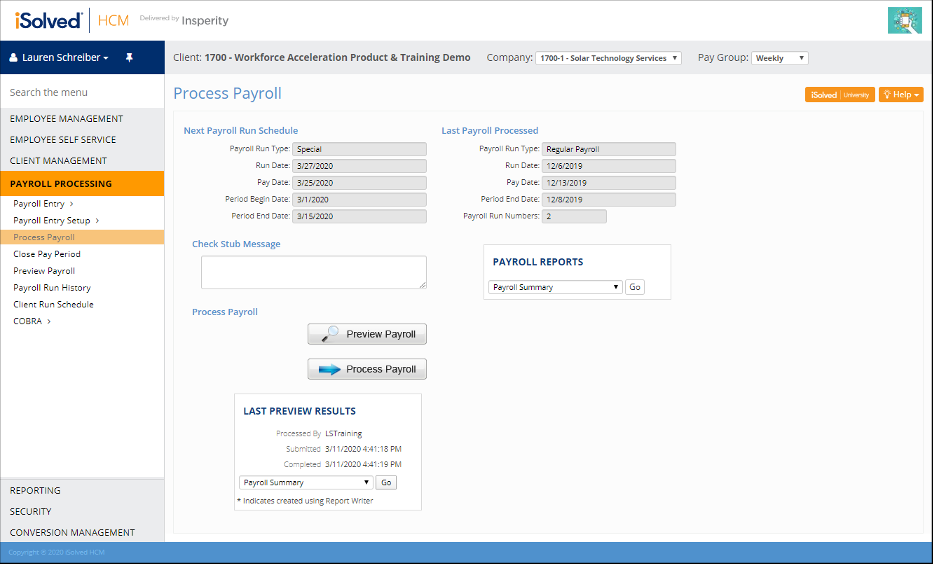Expand the Payroll Entry Setup submenu
Screen dimensions: 933x564
[56, 220]
